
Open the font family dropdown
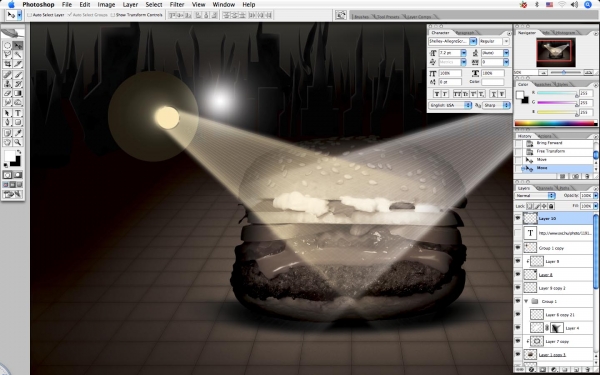pos(473,41)
